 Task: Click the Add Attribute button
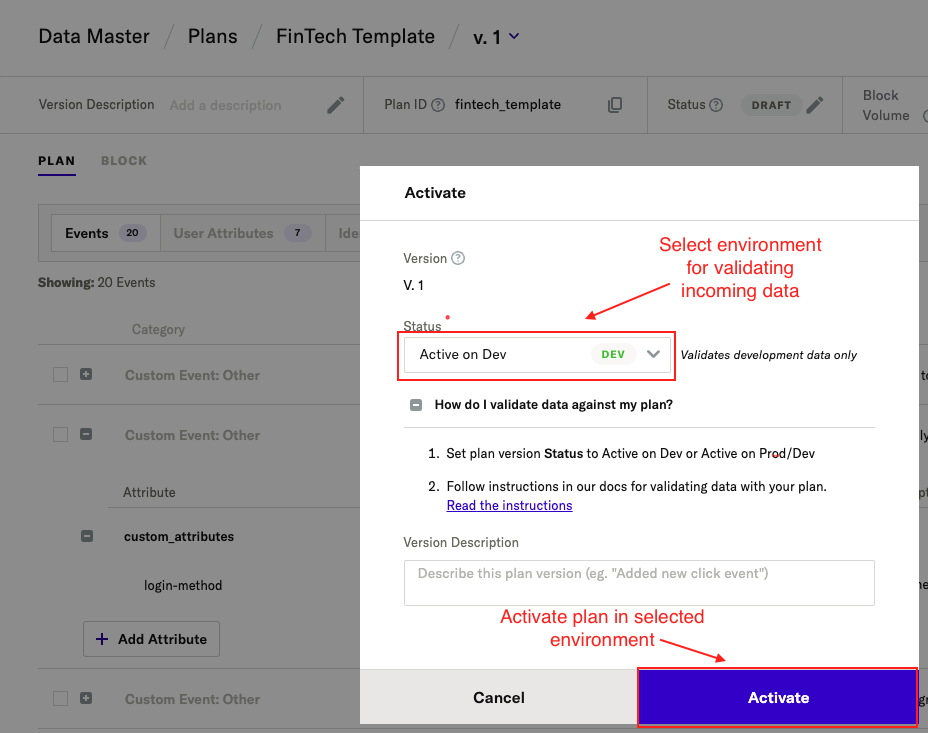152,639
